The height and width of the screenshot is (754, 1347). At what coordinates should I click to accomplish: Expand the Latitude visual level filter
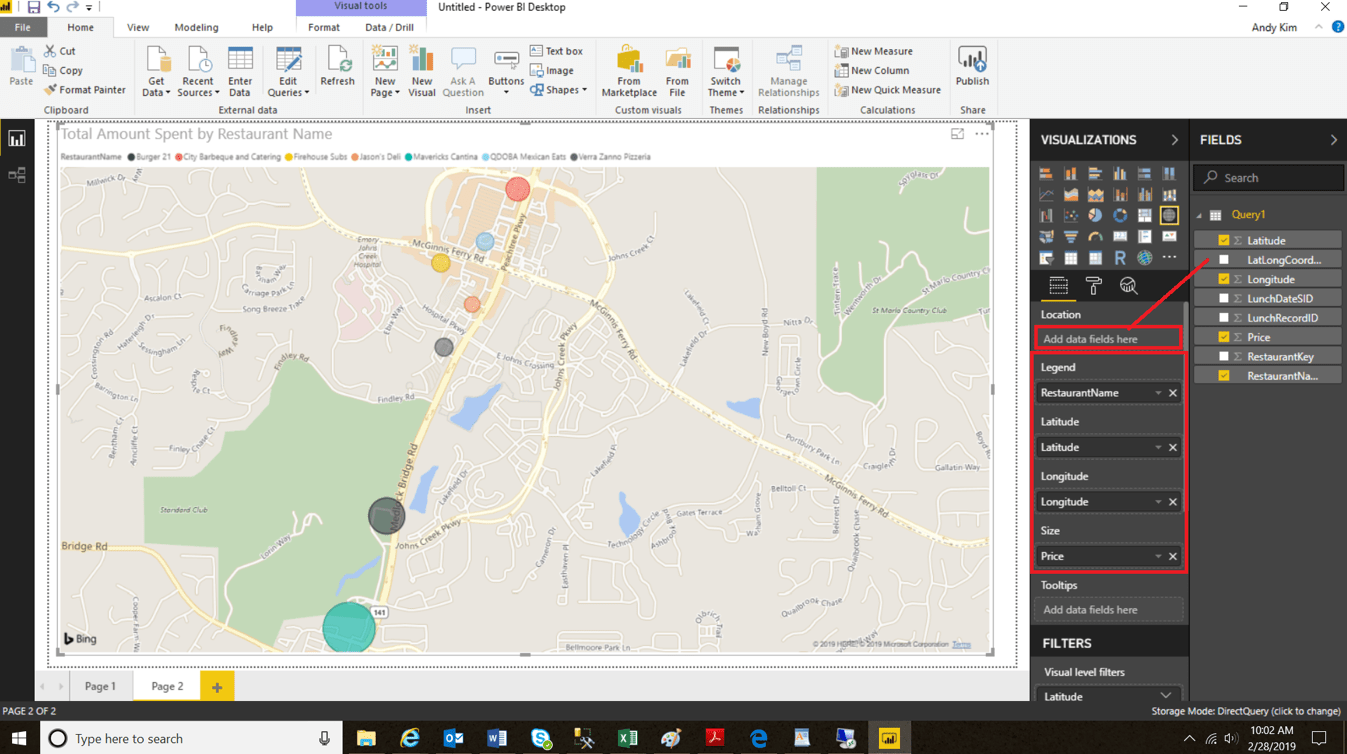(1166, 696)
